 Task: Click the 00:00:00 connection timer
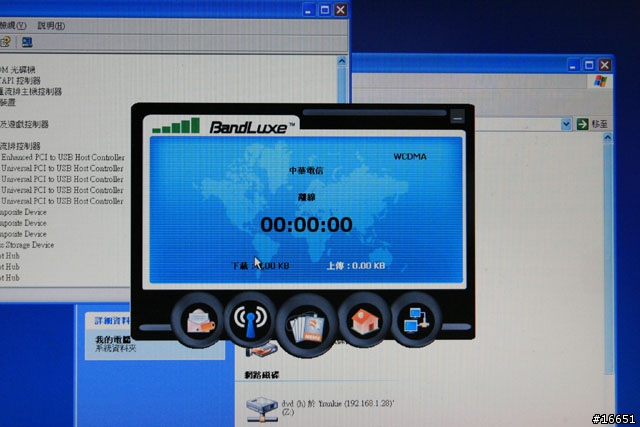pos(307,225)
